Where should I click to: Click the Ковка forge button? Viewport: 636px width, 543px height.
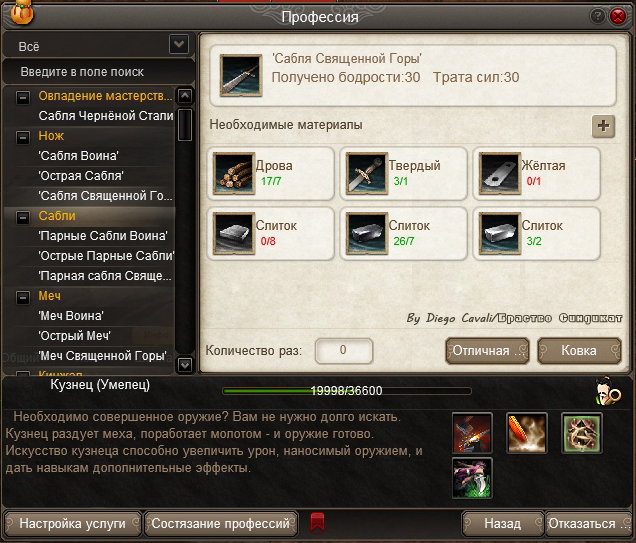(x=579, y=350)
